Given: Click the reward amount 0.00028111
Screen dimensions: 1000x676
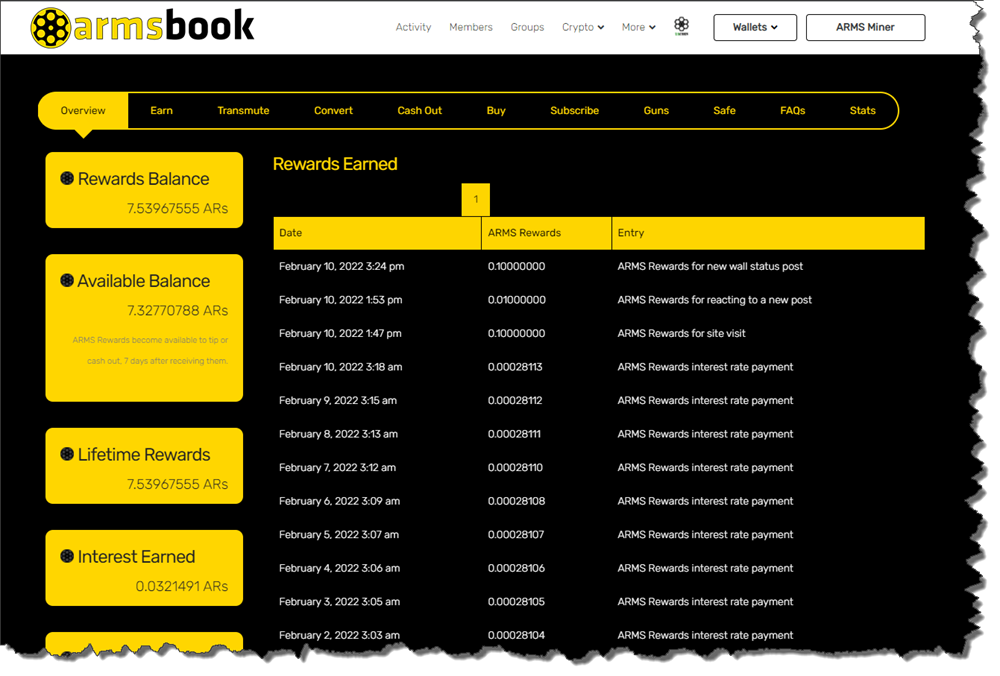Looking at the screenshot, I should (x=514, y=434).
